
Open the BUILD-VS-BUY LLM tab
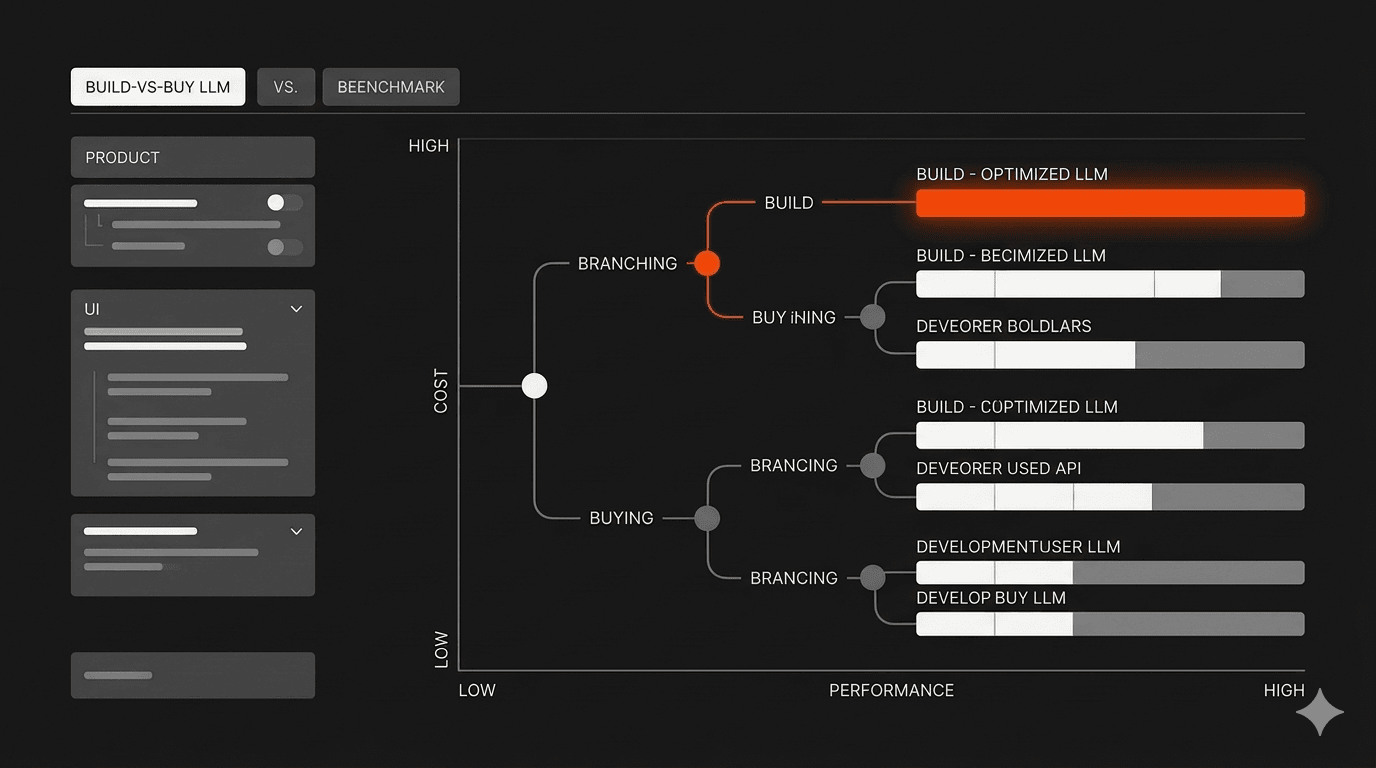point(157,87)
